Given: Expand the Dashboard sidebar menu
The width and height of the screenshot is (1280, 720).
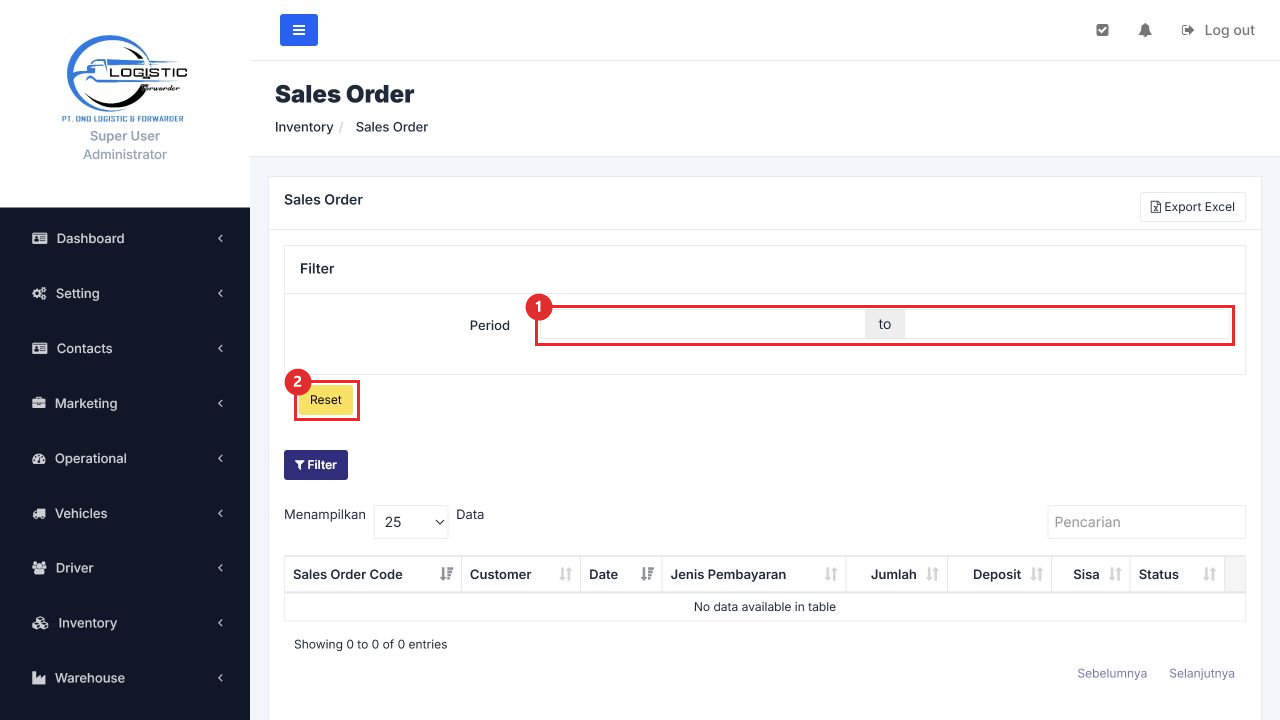Looking at the screenshot, I should (125, 238).
